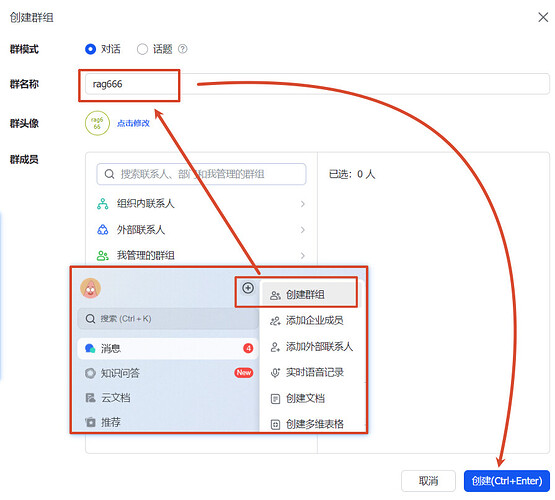Click the 取消 button
Screen dimensions: 555x500
tap(428, 481)
